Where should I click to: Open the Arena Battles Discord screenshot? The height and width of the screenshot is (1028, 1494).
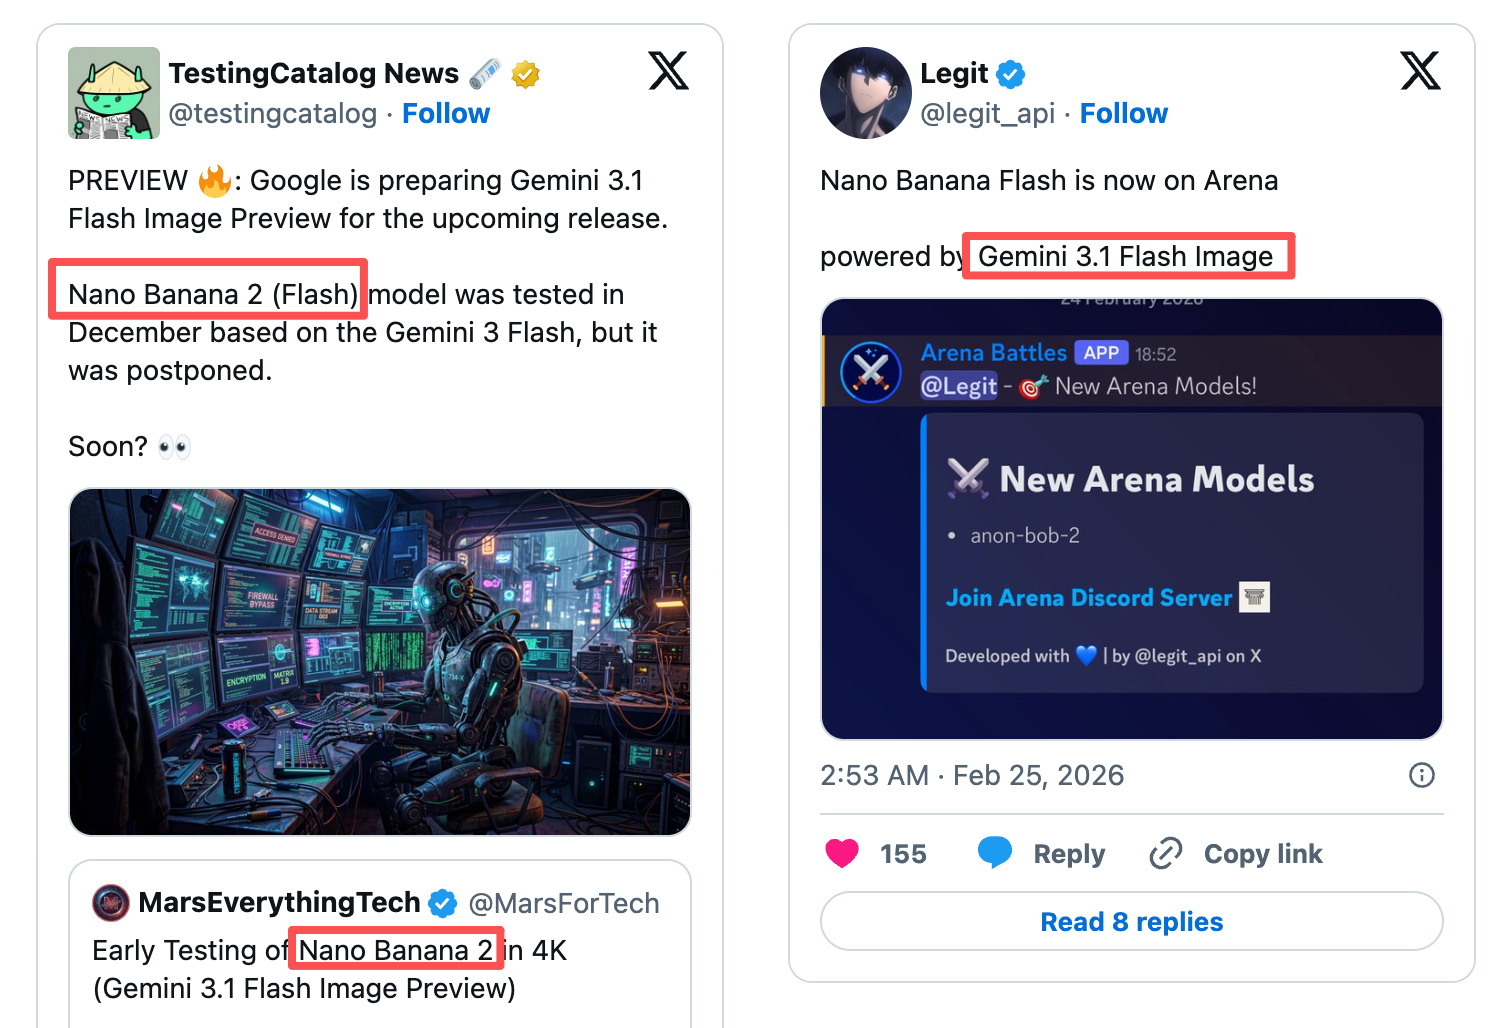(x=1131, y=519)
